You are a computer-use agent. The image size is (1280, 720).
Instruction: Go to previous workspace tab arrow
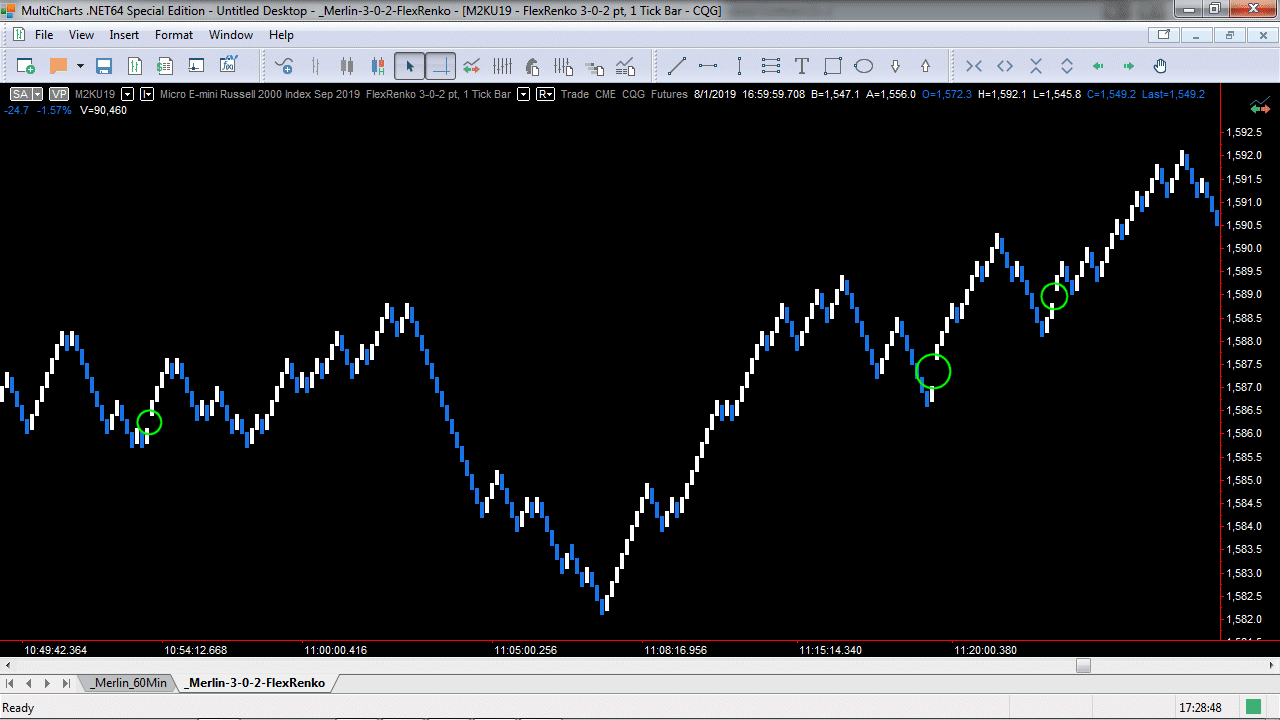click(x=29, y=683)
